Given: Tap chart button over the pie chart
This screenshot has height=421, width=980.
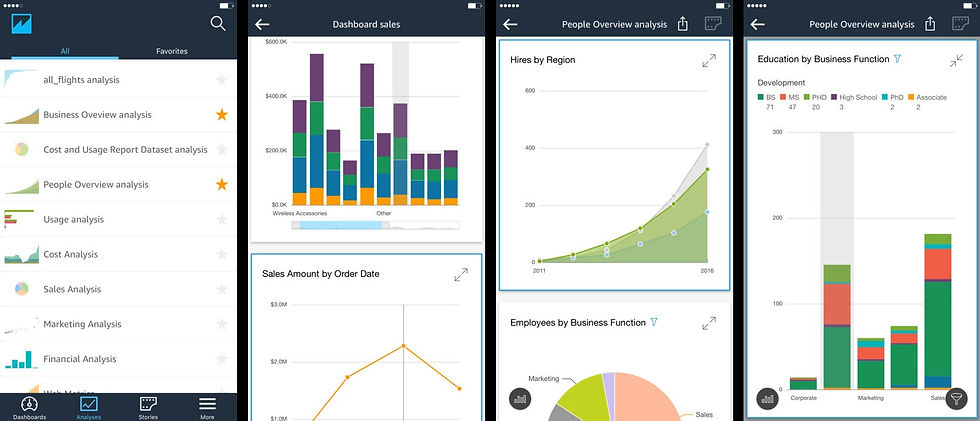Looking at the screenshot, I should click(520, 399).
